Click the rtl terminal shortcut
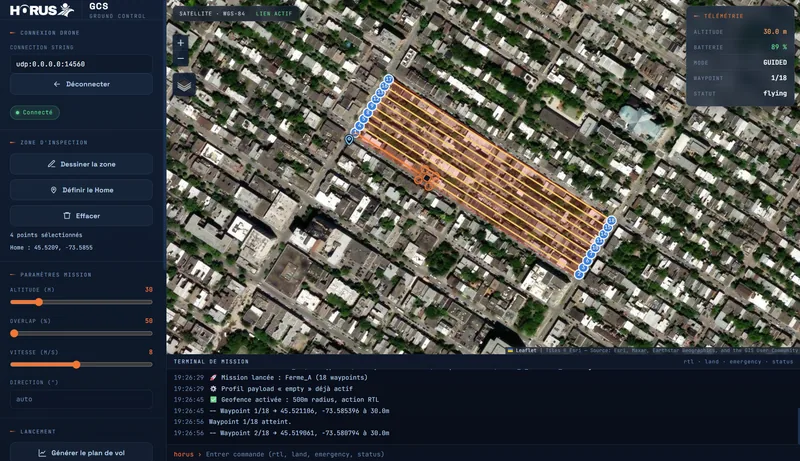Image resolution: width=800 pixels, height=461 pixels. point(688,362)
